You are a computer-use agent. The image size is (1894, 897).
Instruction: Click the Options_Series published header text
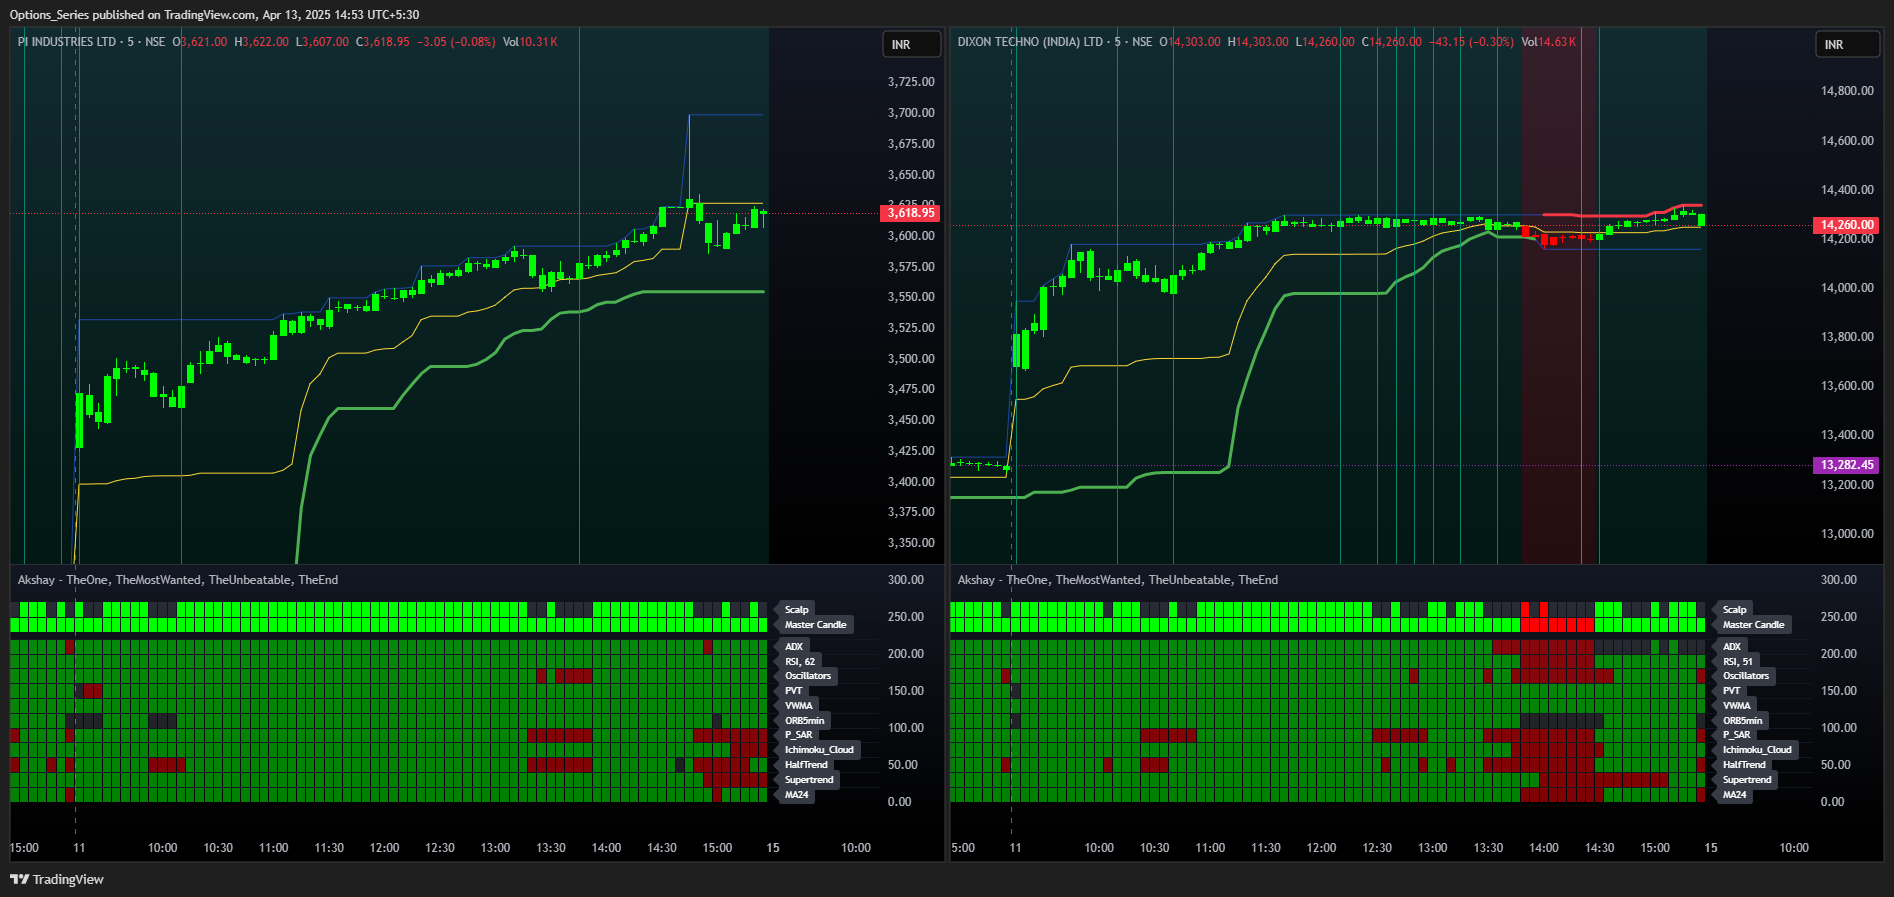point(214,15)
